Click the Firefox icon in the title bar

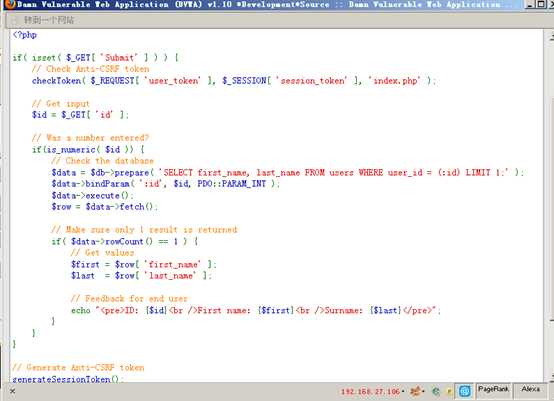tap(10, 4)
